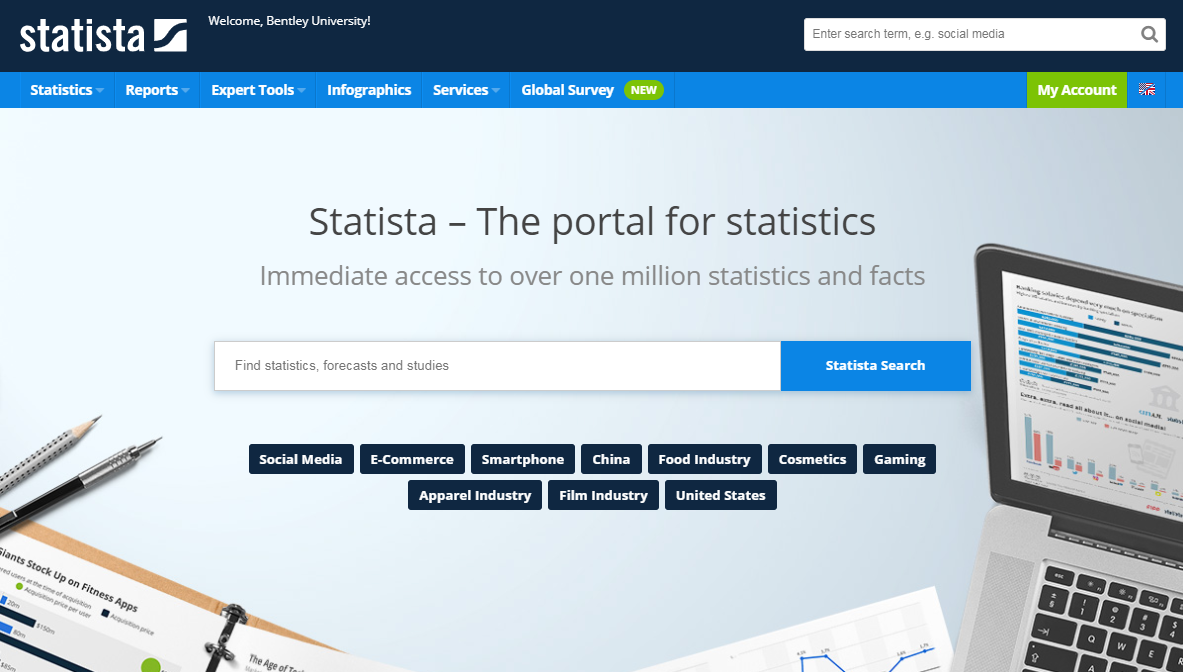1183x672 pixels.
Task: Open the Expert Tools dropdown
Action: pyautogui.click(x=252, y=90)
